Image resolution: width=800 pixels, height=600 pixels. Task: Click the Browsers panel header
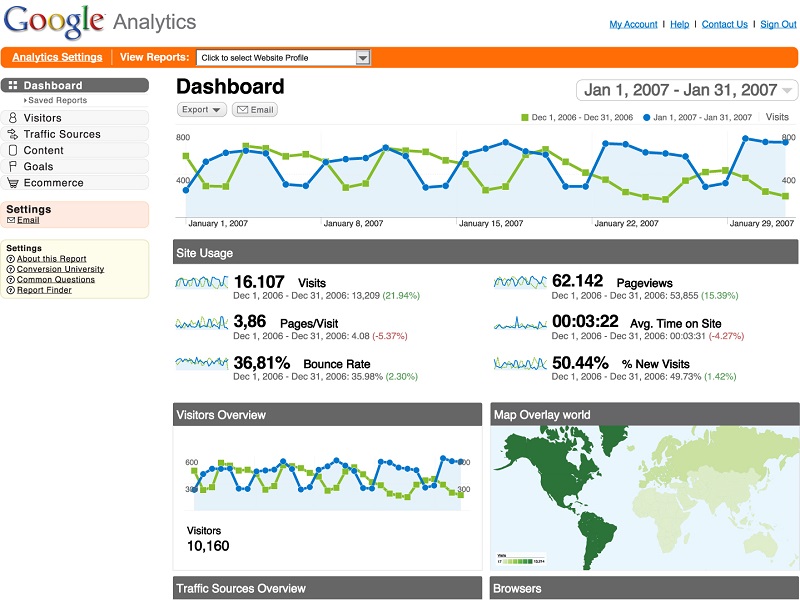645,588
